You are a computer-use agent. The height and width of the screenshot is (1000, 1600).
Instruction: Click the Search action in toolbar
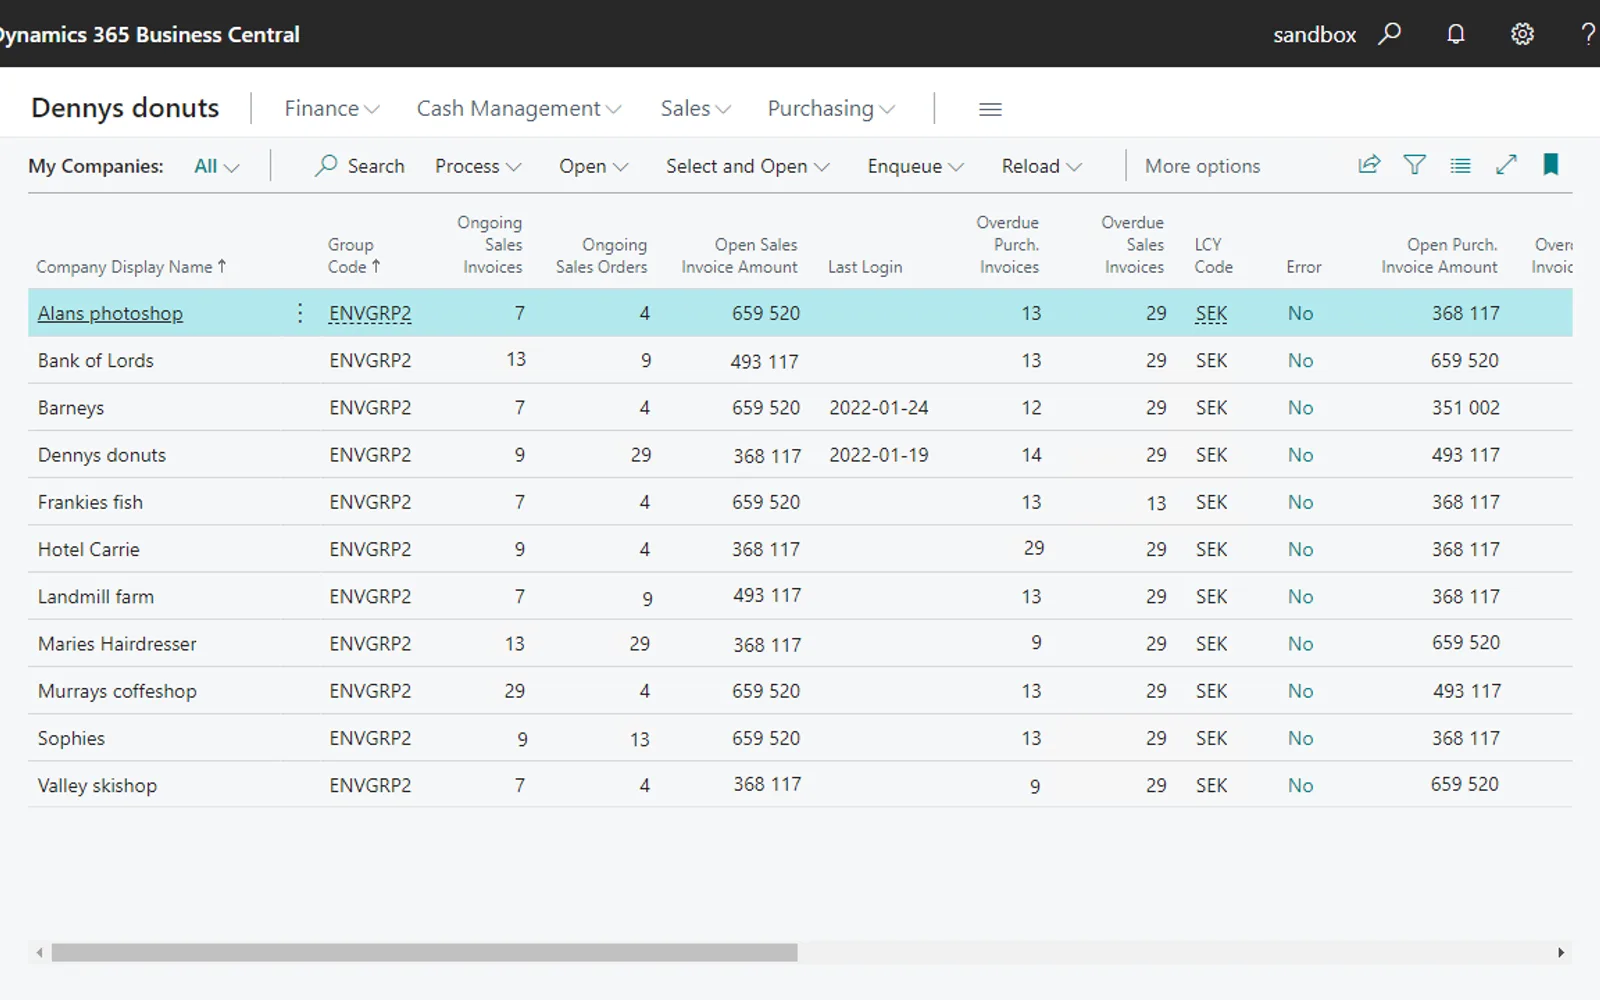[x=360, y=166]
